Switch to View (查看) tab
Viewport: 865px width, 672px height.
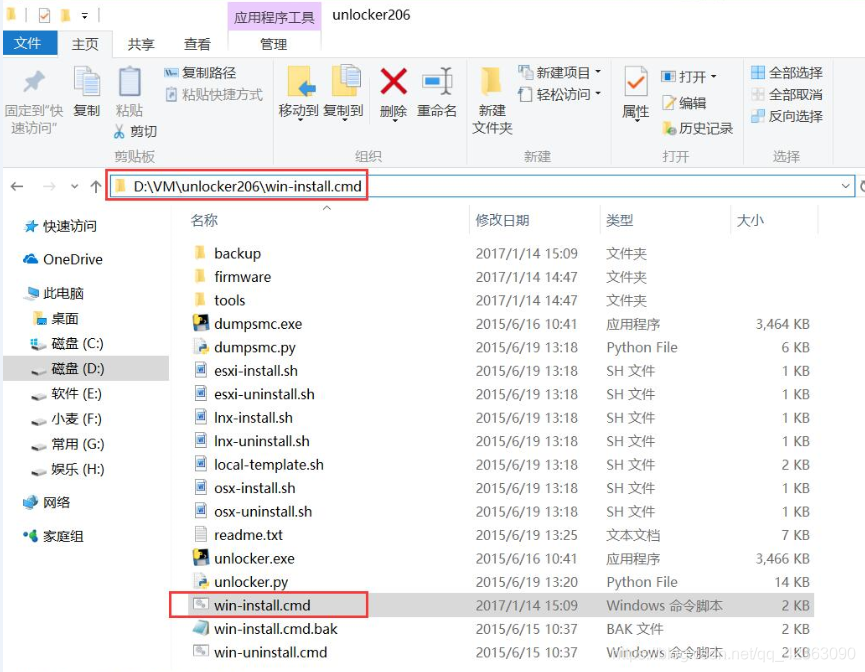click(x=197, y=44)
